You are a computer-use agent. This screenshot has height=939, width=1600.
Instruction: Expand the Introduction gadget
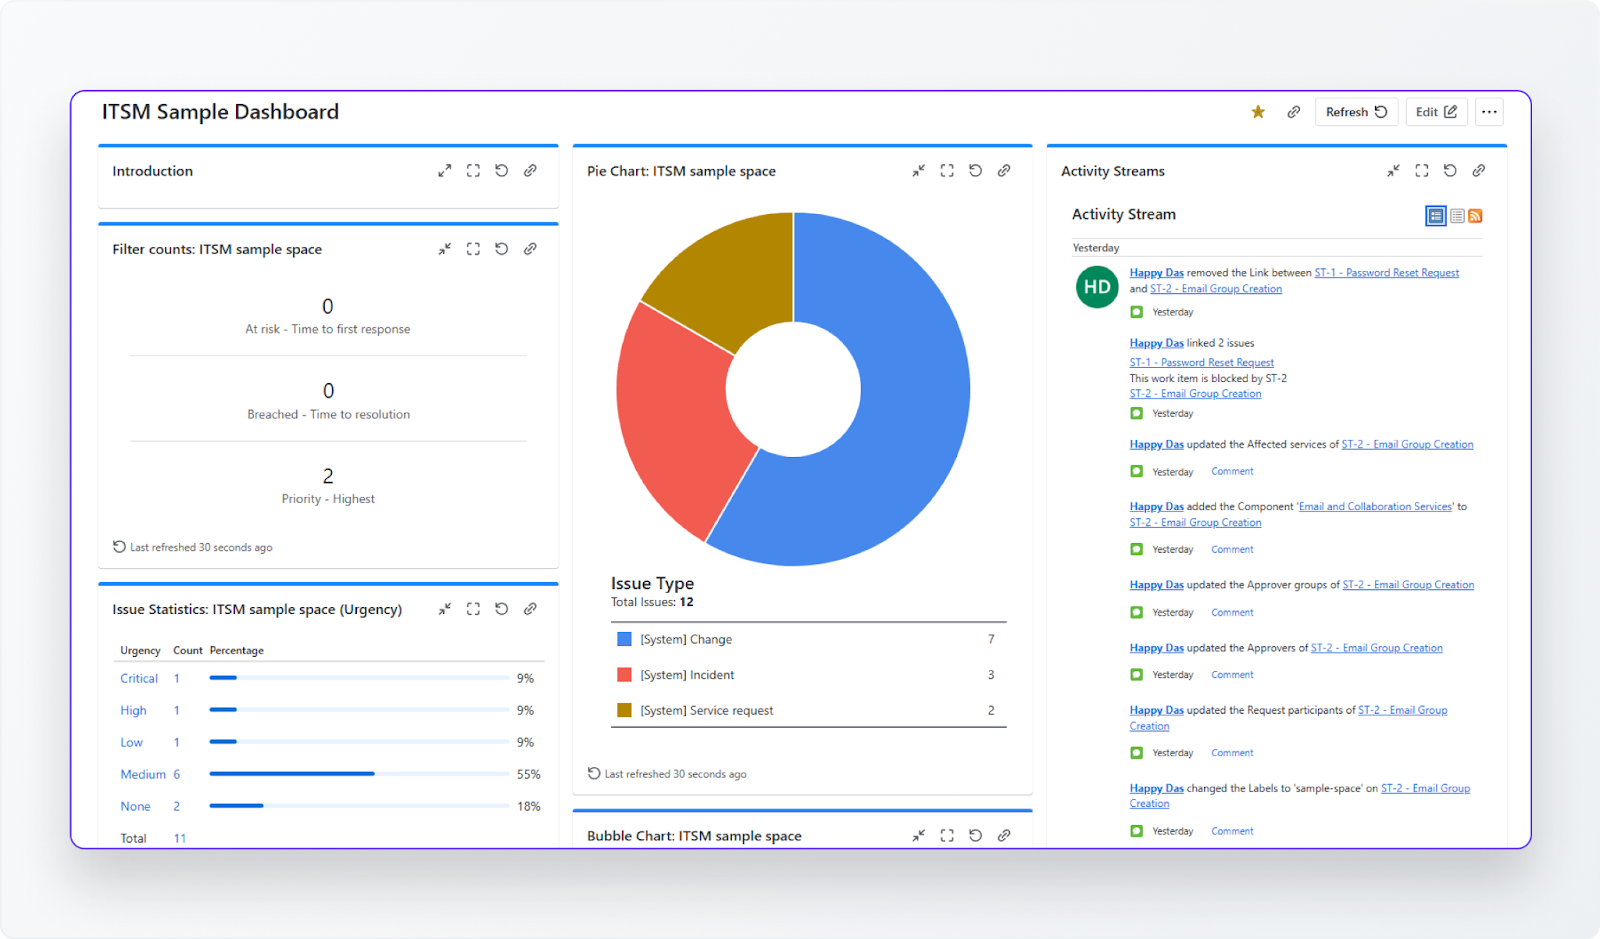445,170
